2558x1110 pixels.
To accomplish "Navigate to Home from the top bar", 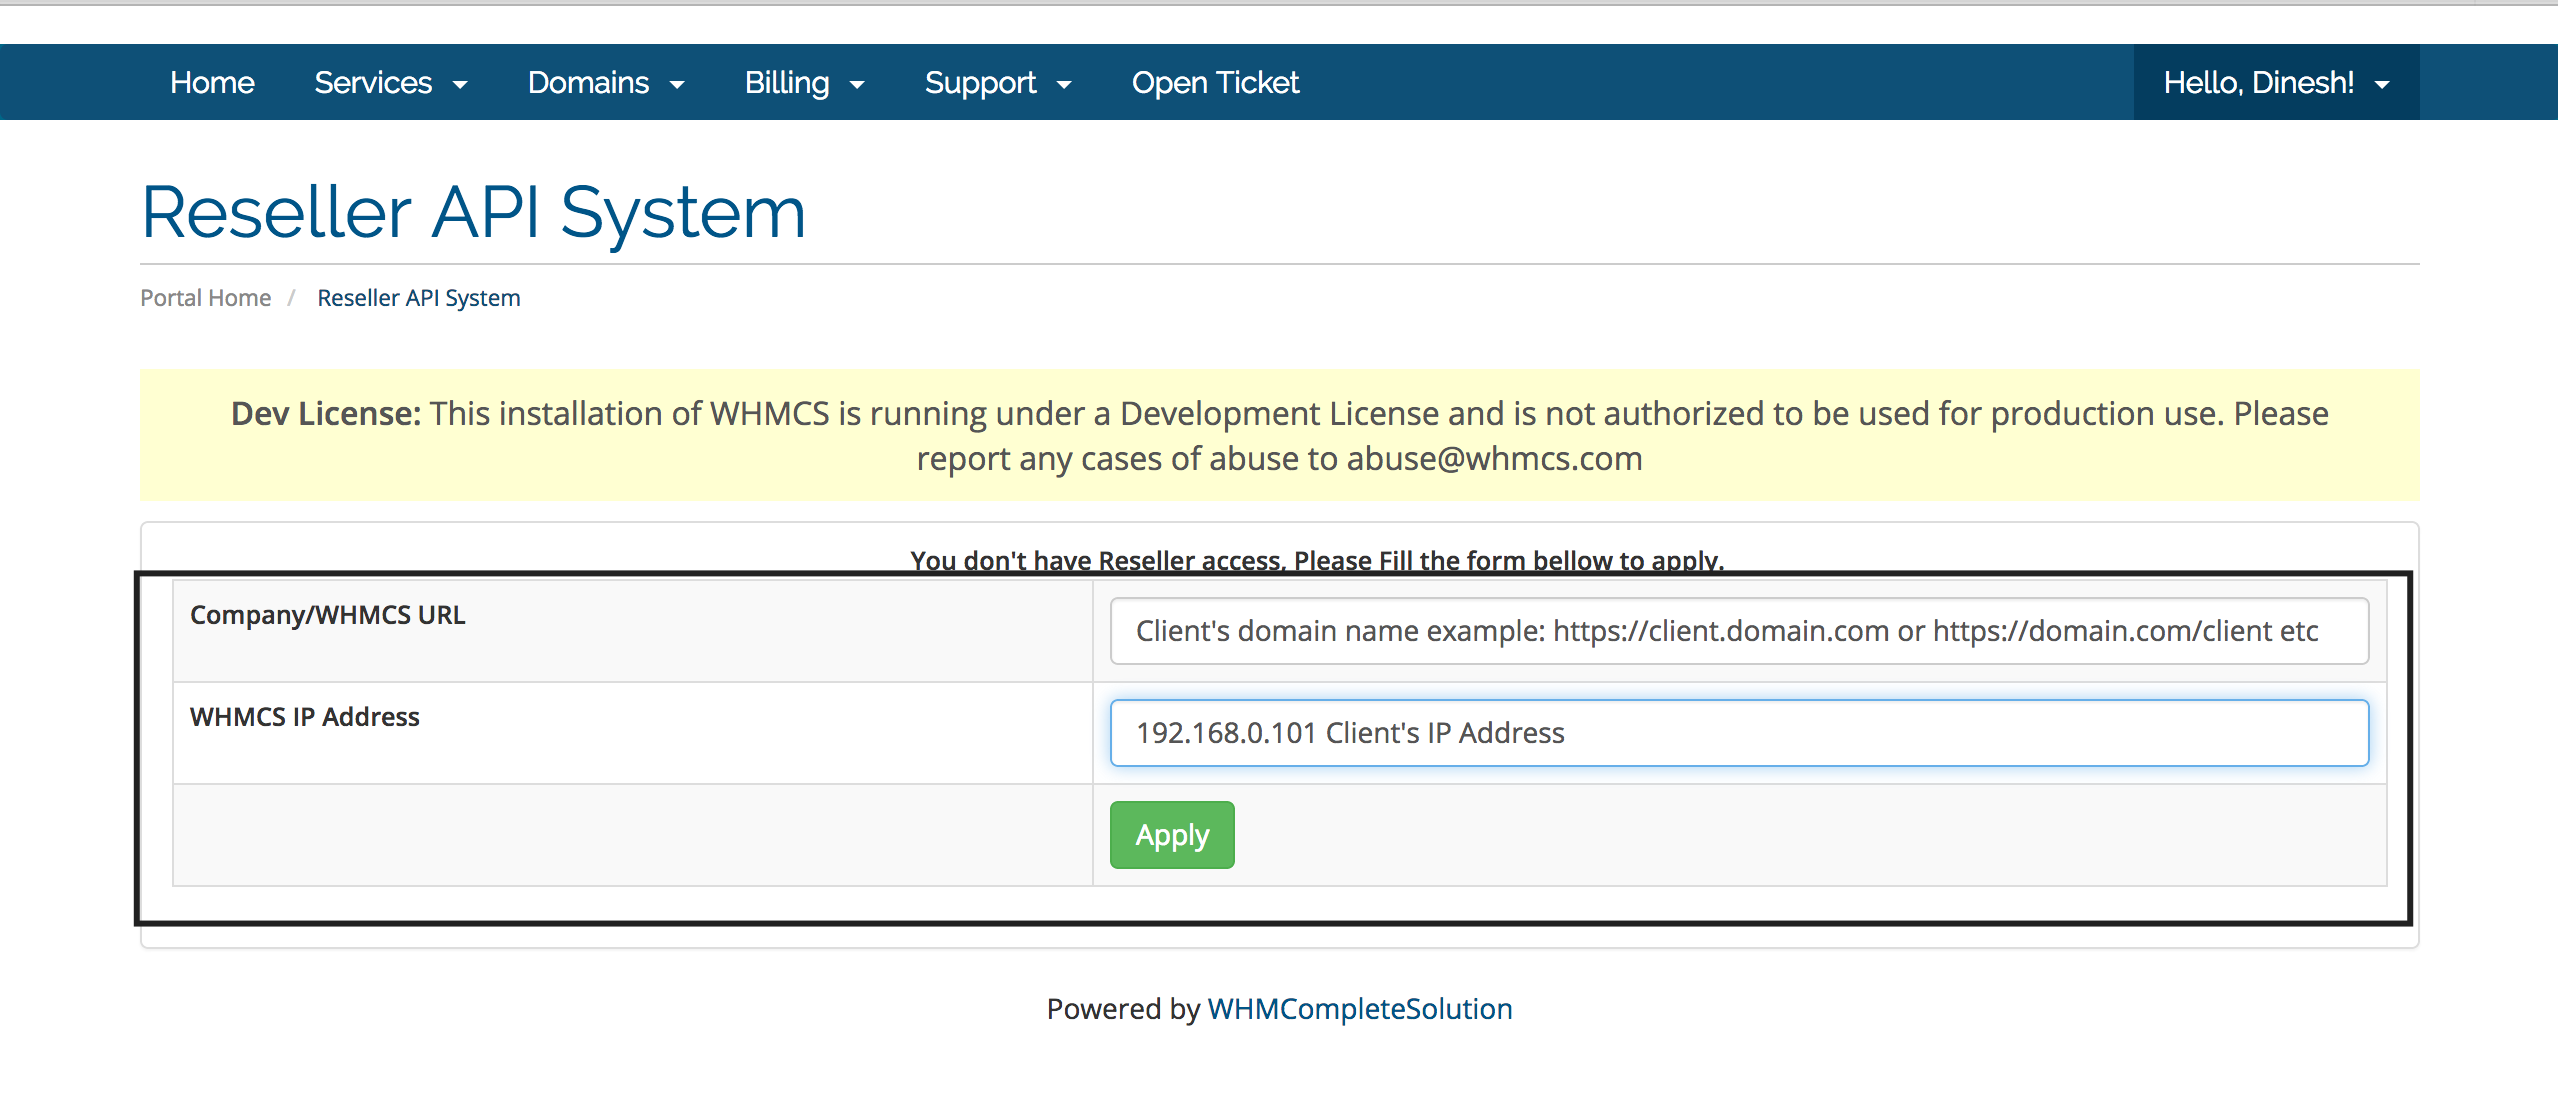I will coord(211,82).
